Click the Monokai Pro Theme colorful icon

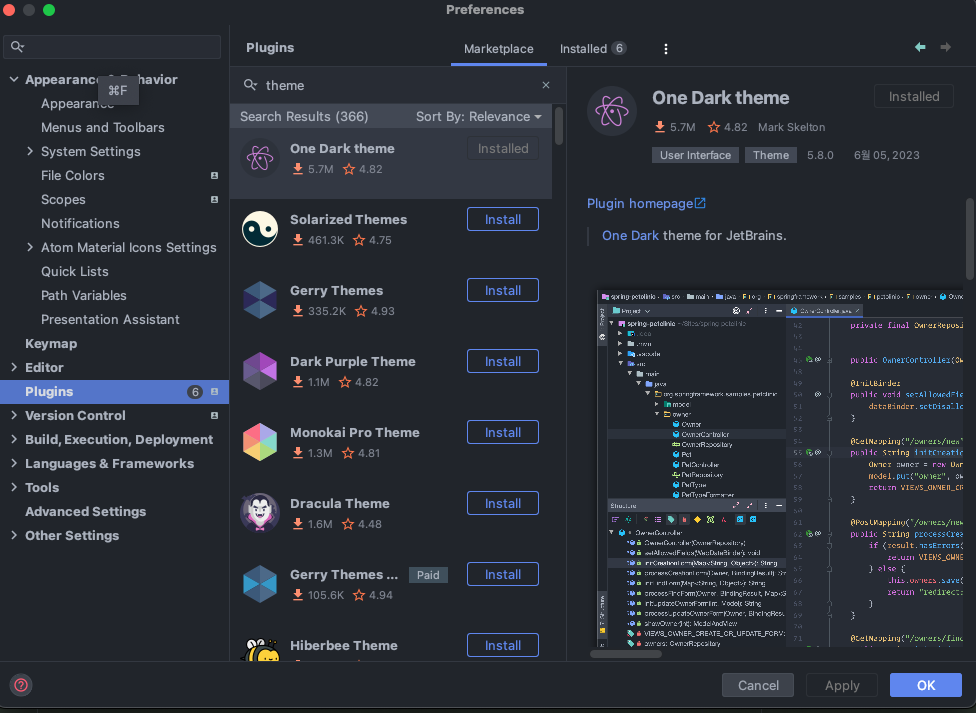(x=260, y=442)
